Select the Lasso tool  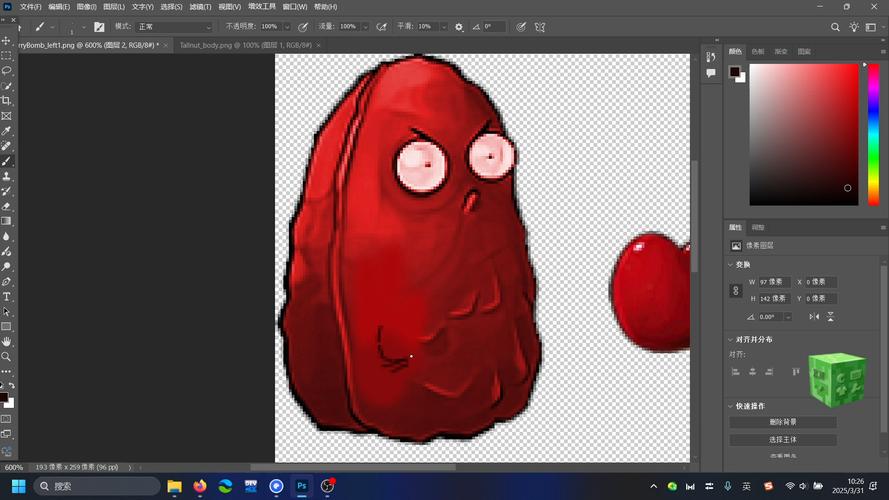[x=6, y=71]
